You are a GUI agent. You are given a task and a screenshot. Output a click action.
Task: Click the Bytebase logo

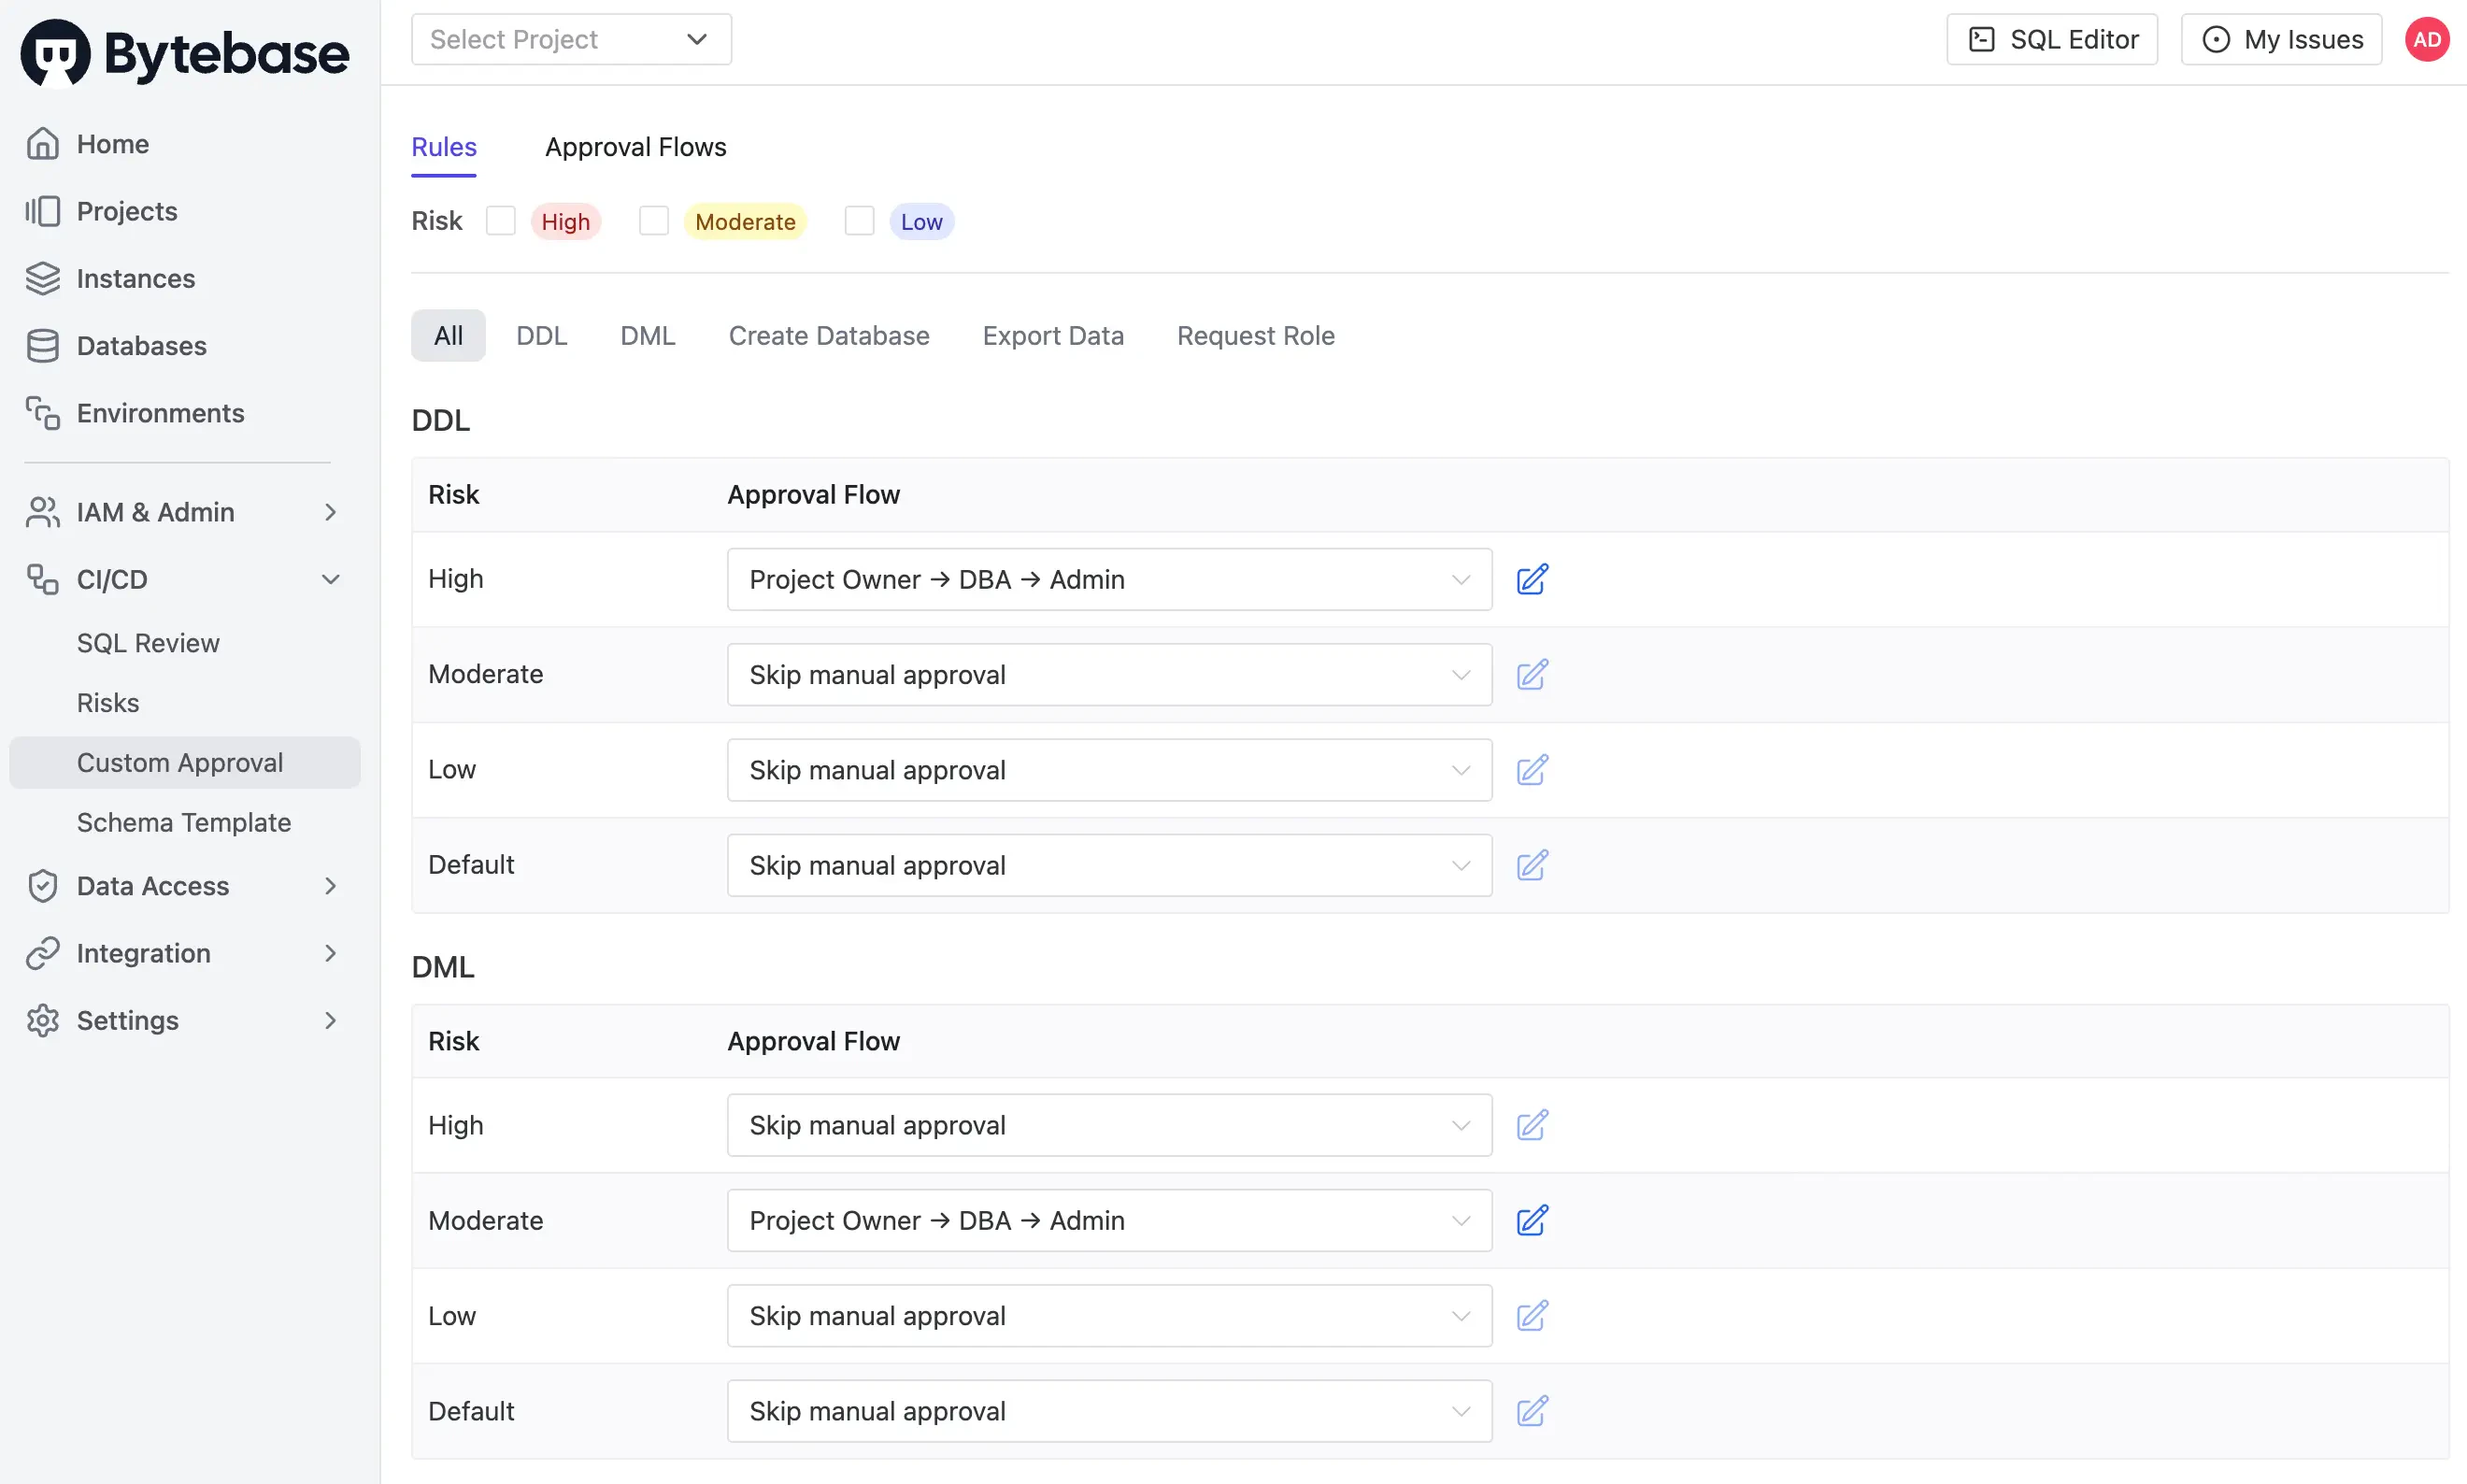click(x=185, y=53)
